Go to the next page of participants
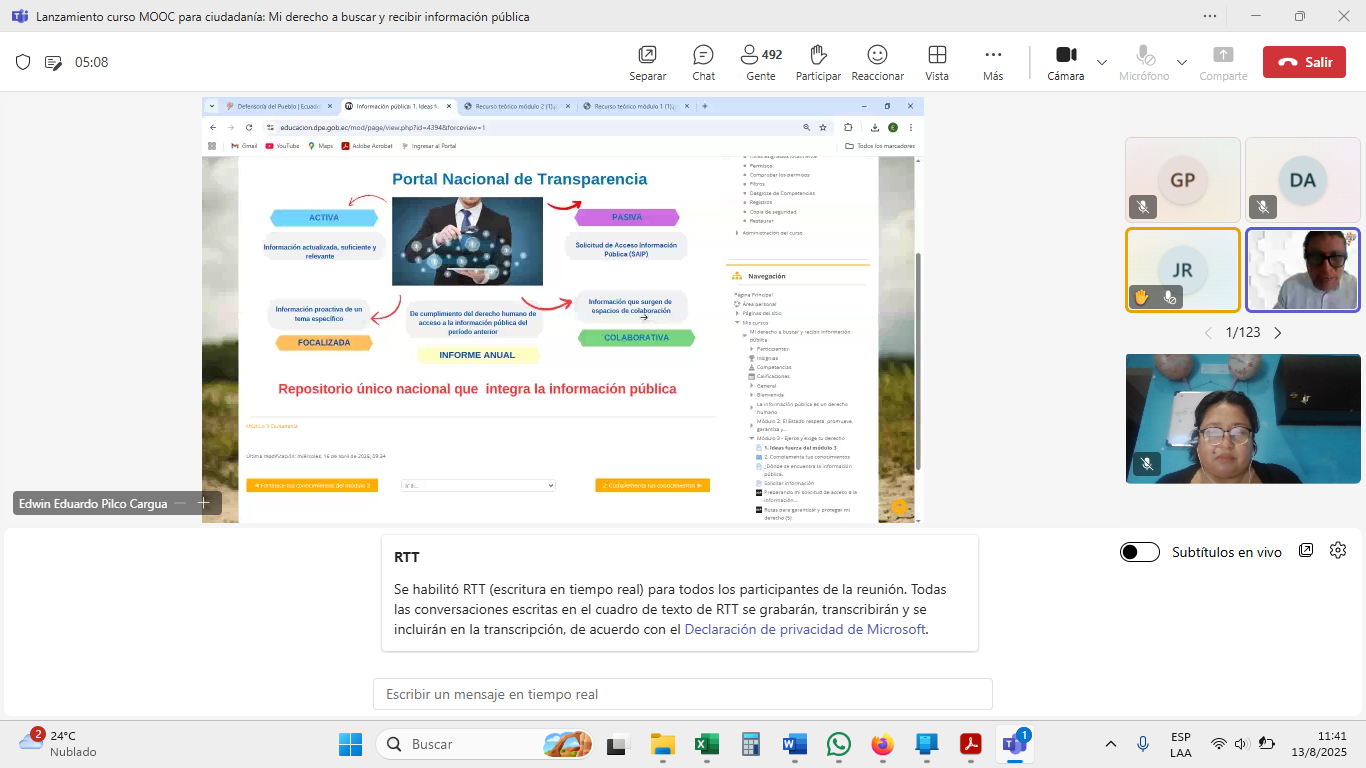 click(x=1277, y=333)
